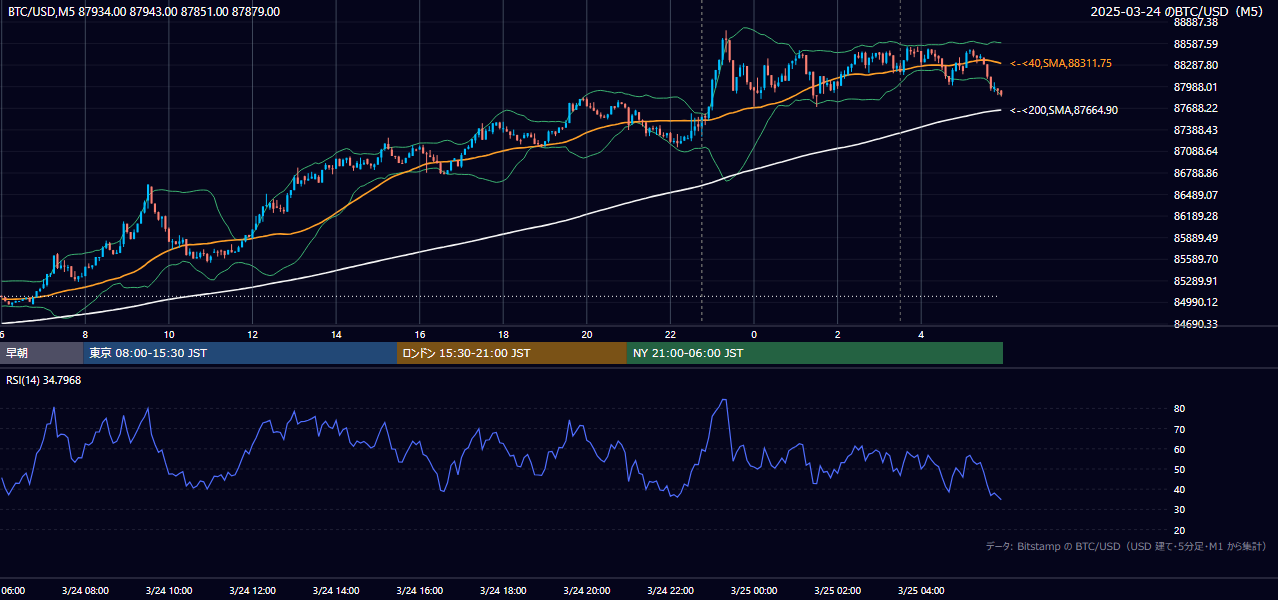
Task: Click the bottom date label 3/24 12:00
Action: pos(252,591)
